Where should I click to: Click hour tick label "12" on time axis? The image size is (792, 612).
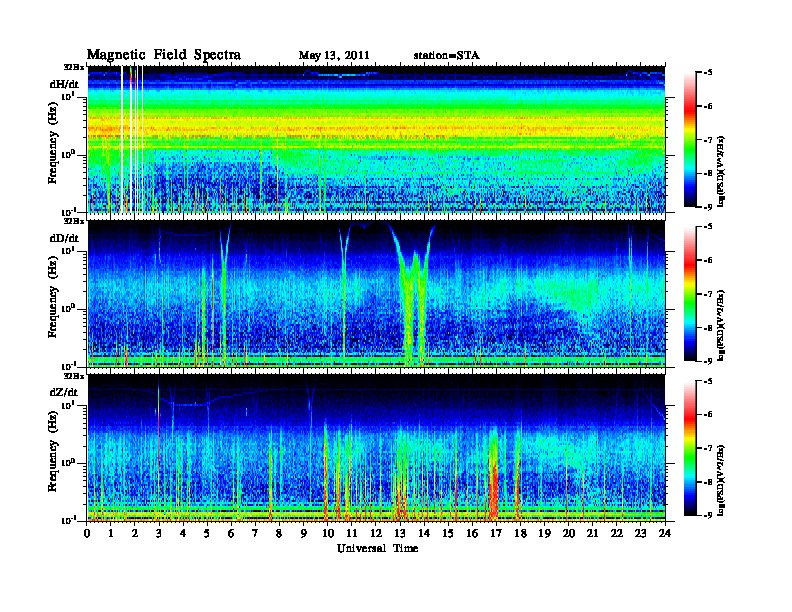(376, 533)
